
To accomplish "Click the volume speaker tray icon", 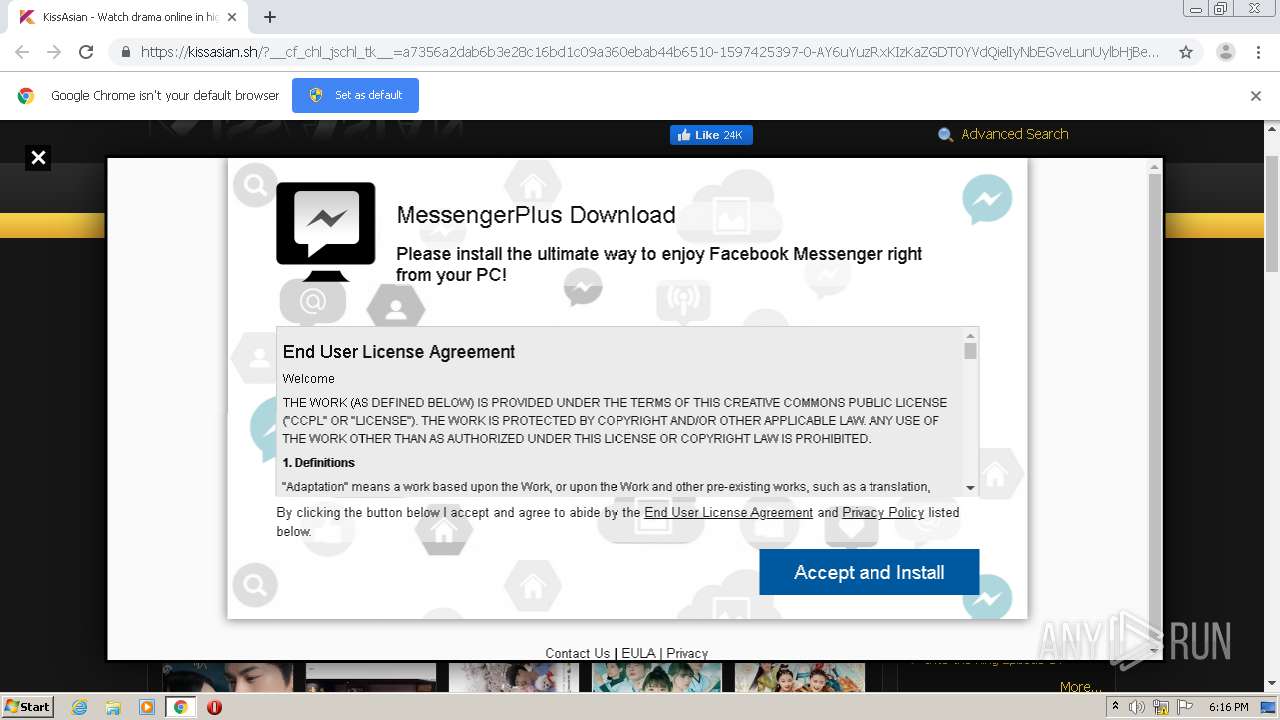I will [x=1137, y=707].
